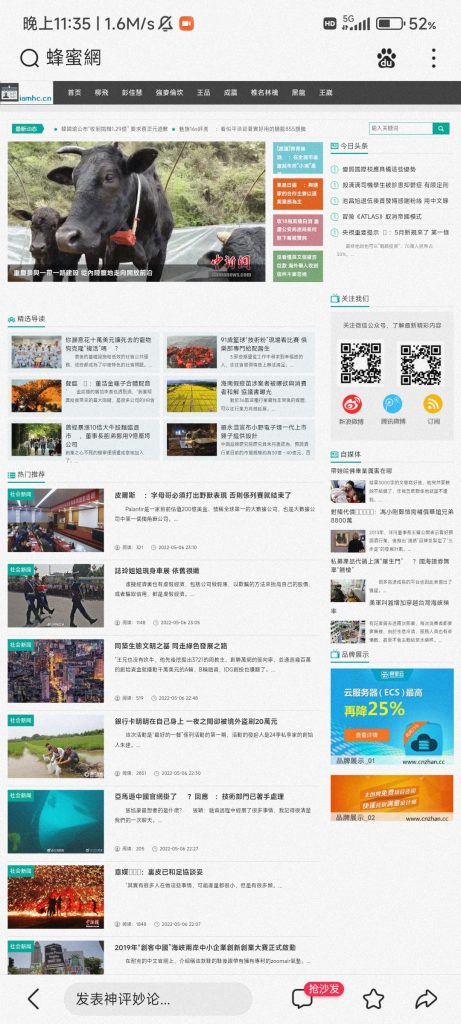Open the 2019年創客中國 article title
Image resolution: width=461 pixels, height=1024 pixels.
click(x=205, y=947)
